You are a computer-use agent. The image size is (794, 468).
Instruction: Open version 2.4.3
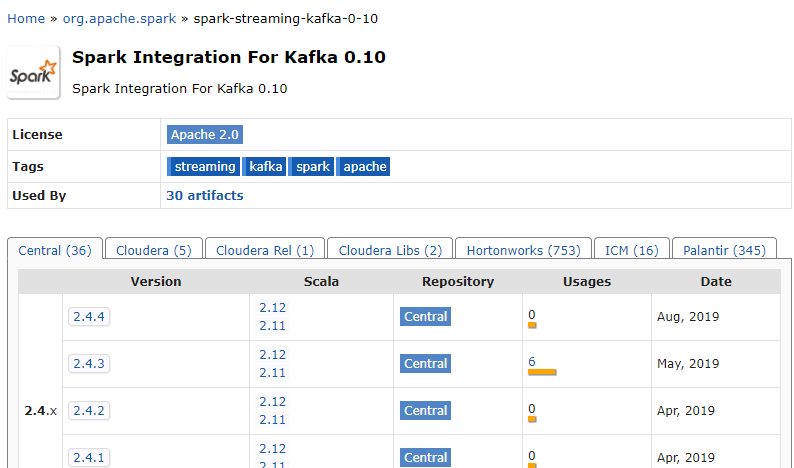coord(89,364)
